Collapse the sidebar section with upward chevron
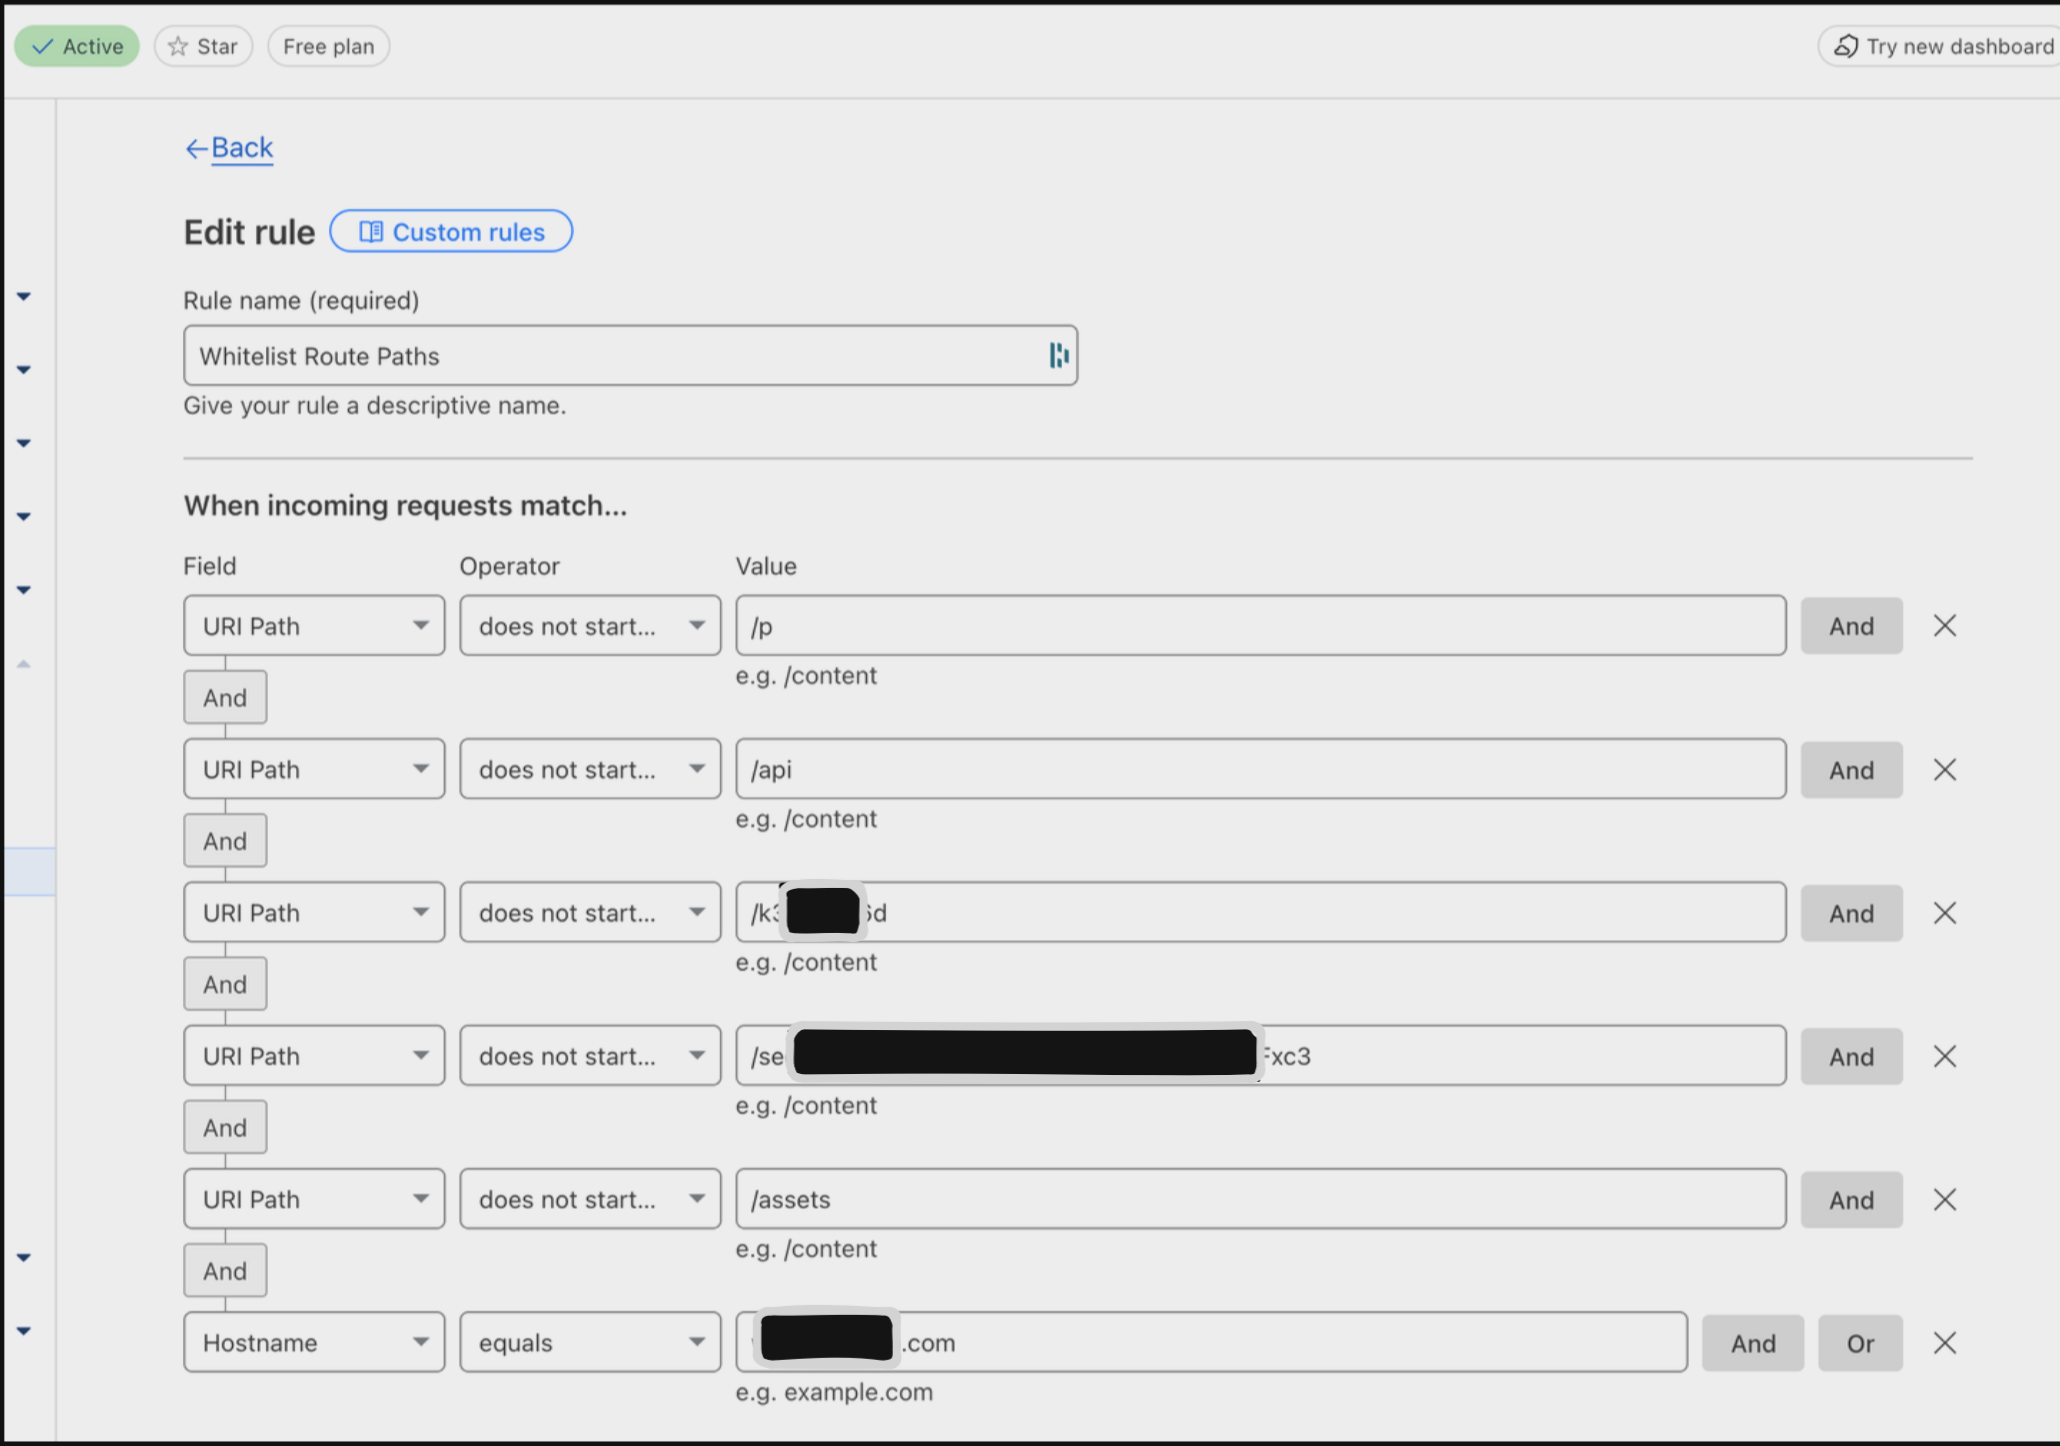The height and width of the screenshot is (1446, 2060). pos(24,664)
